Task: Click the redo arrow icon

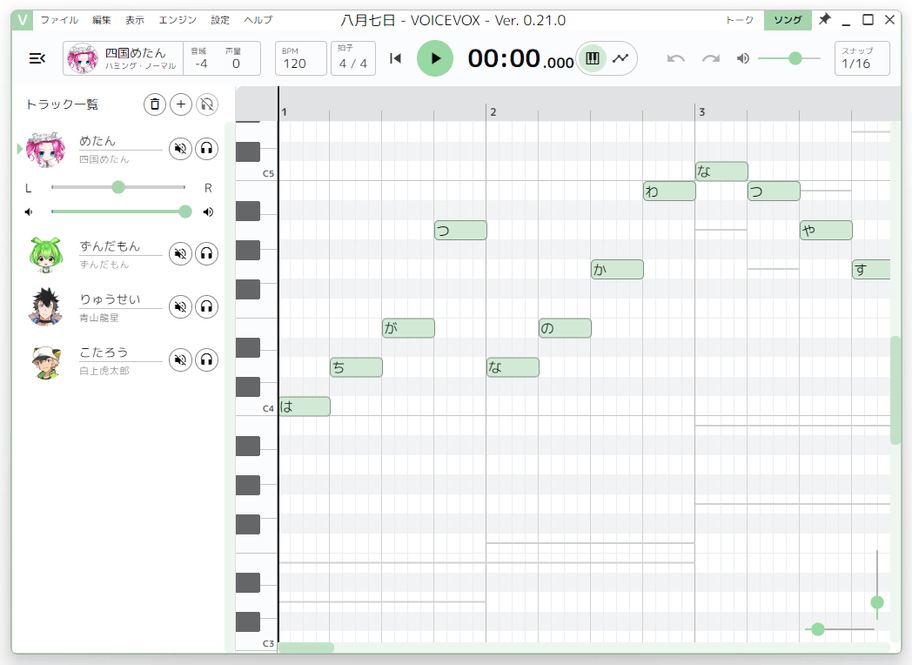Action: pyautogui.click(x=711, y=58)
